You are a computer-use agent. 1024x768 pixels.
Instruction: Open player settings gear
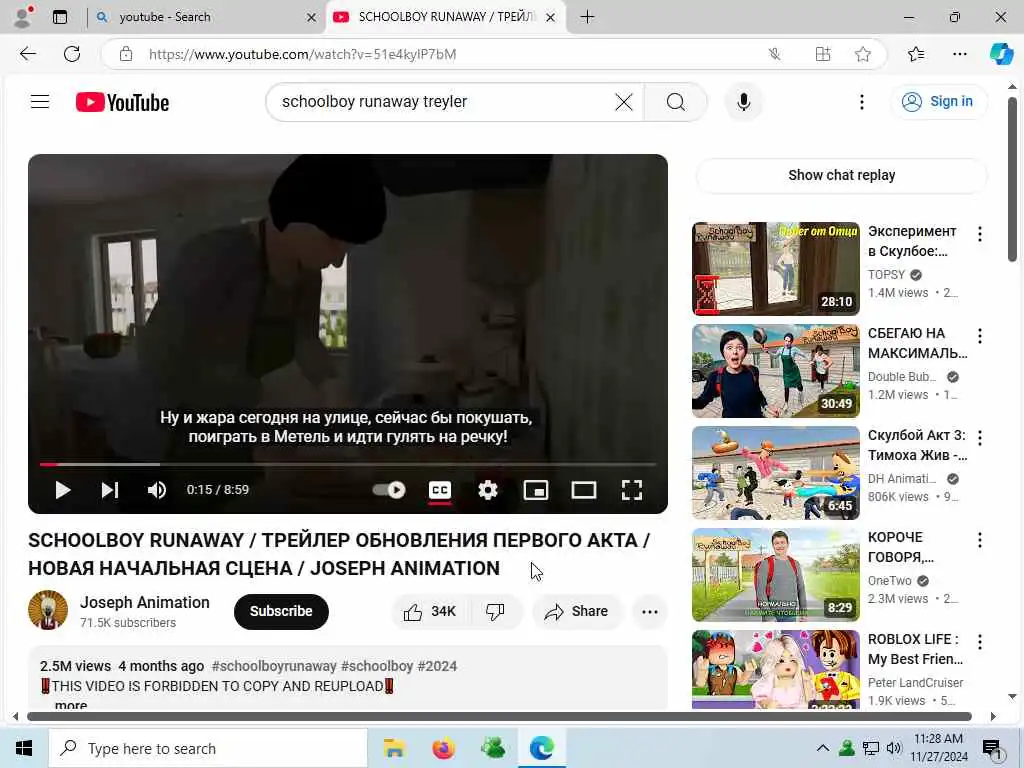(x=488, y=490)
